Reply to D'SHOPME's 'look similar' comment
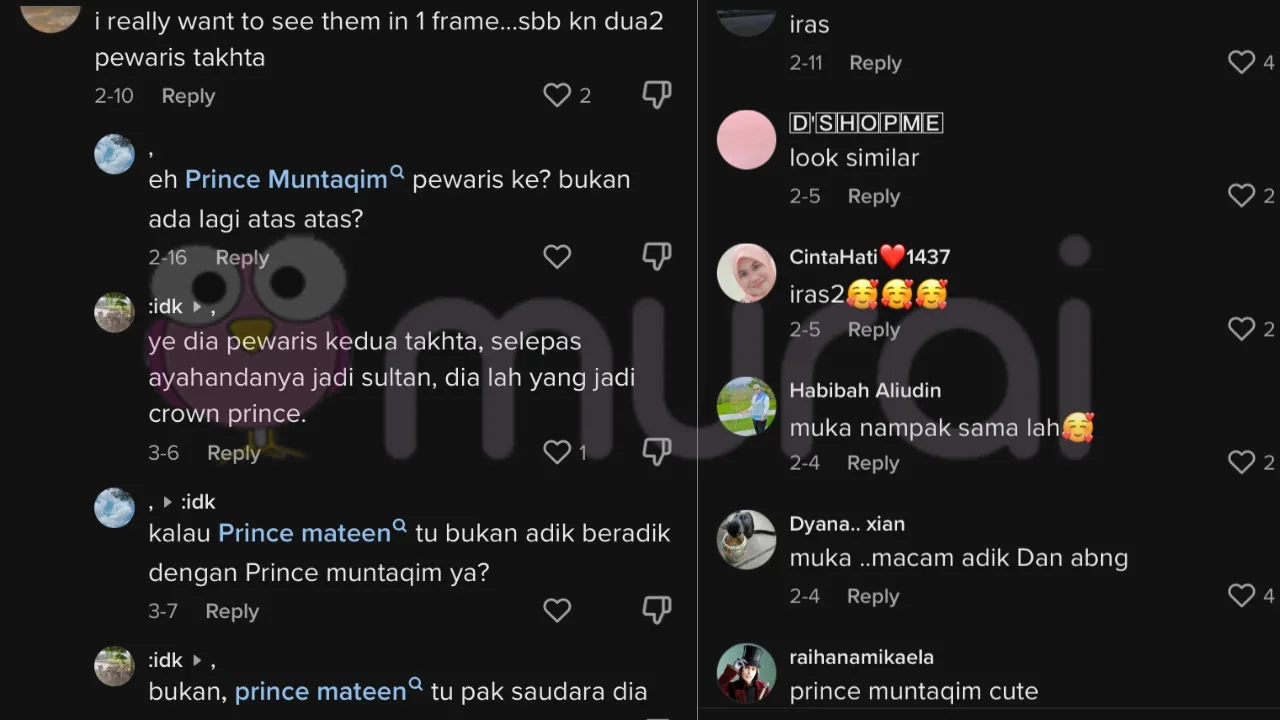This screenshot has height=720, width=1280. (x=874, y=196)
